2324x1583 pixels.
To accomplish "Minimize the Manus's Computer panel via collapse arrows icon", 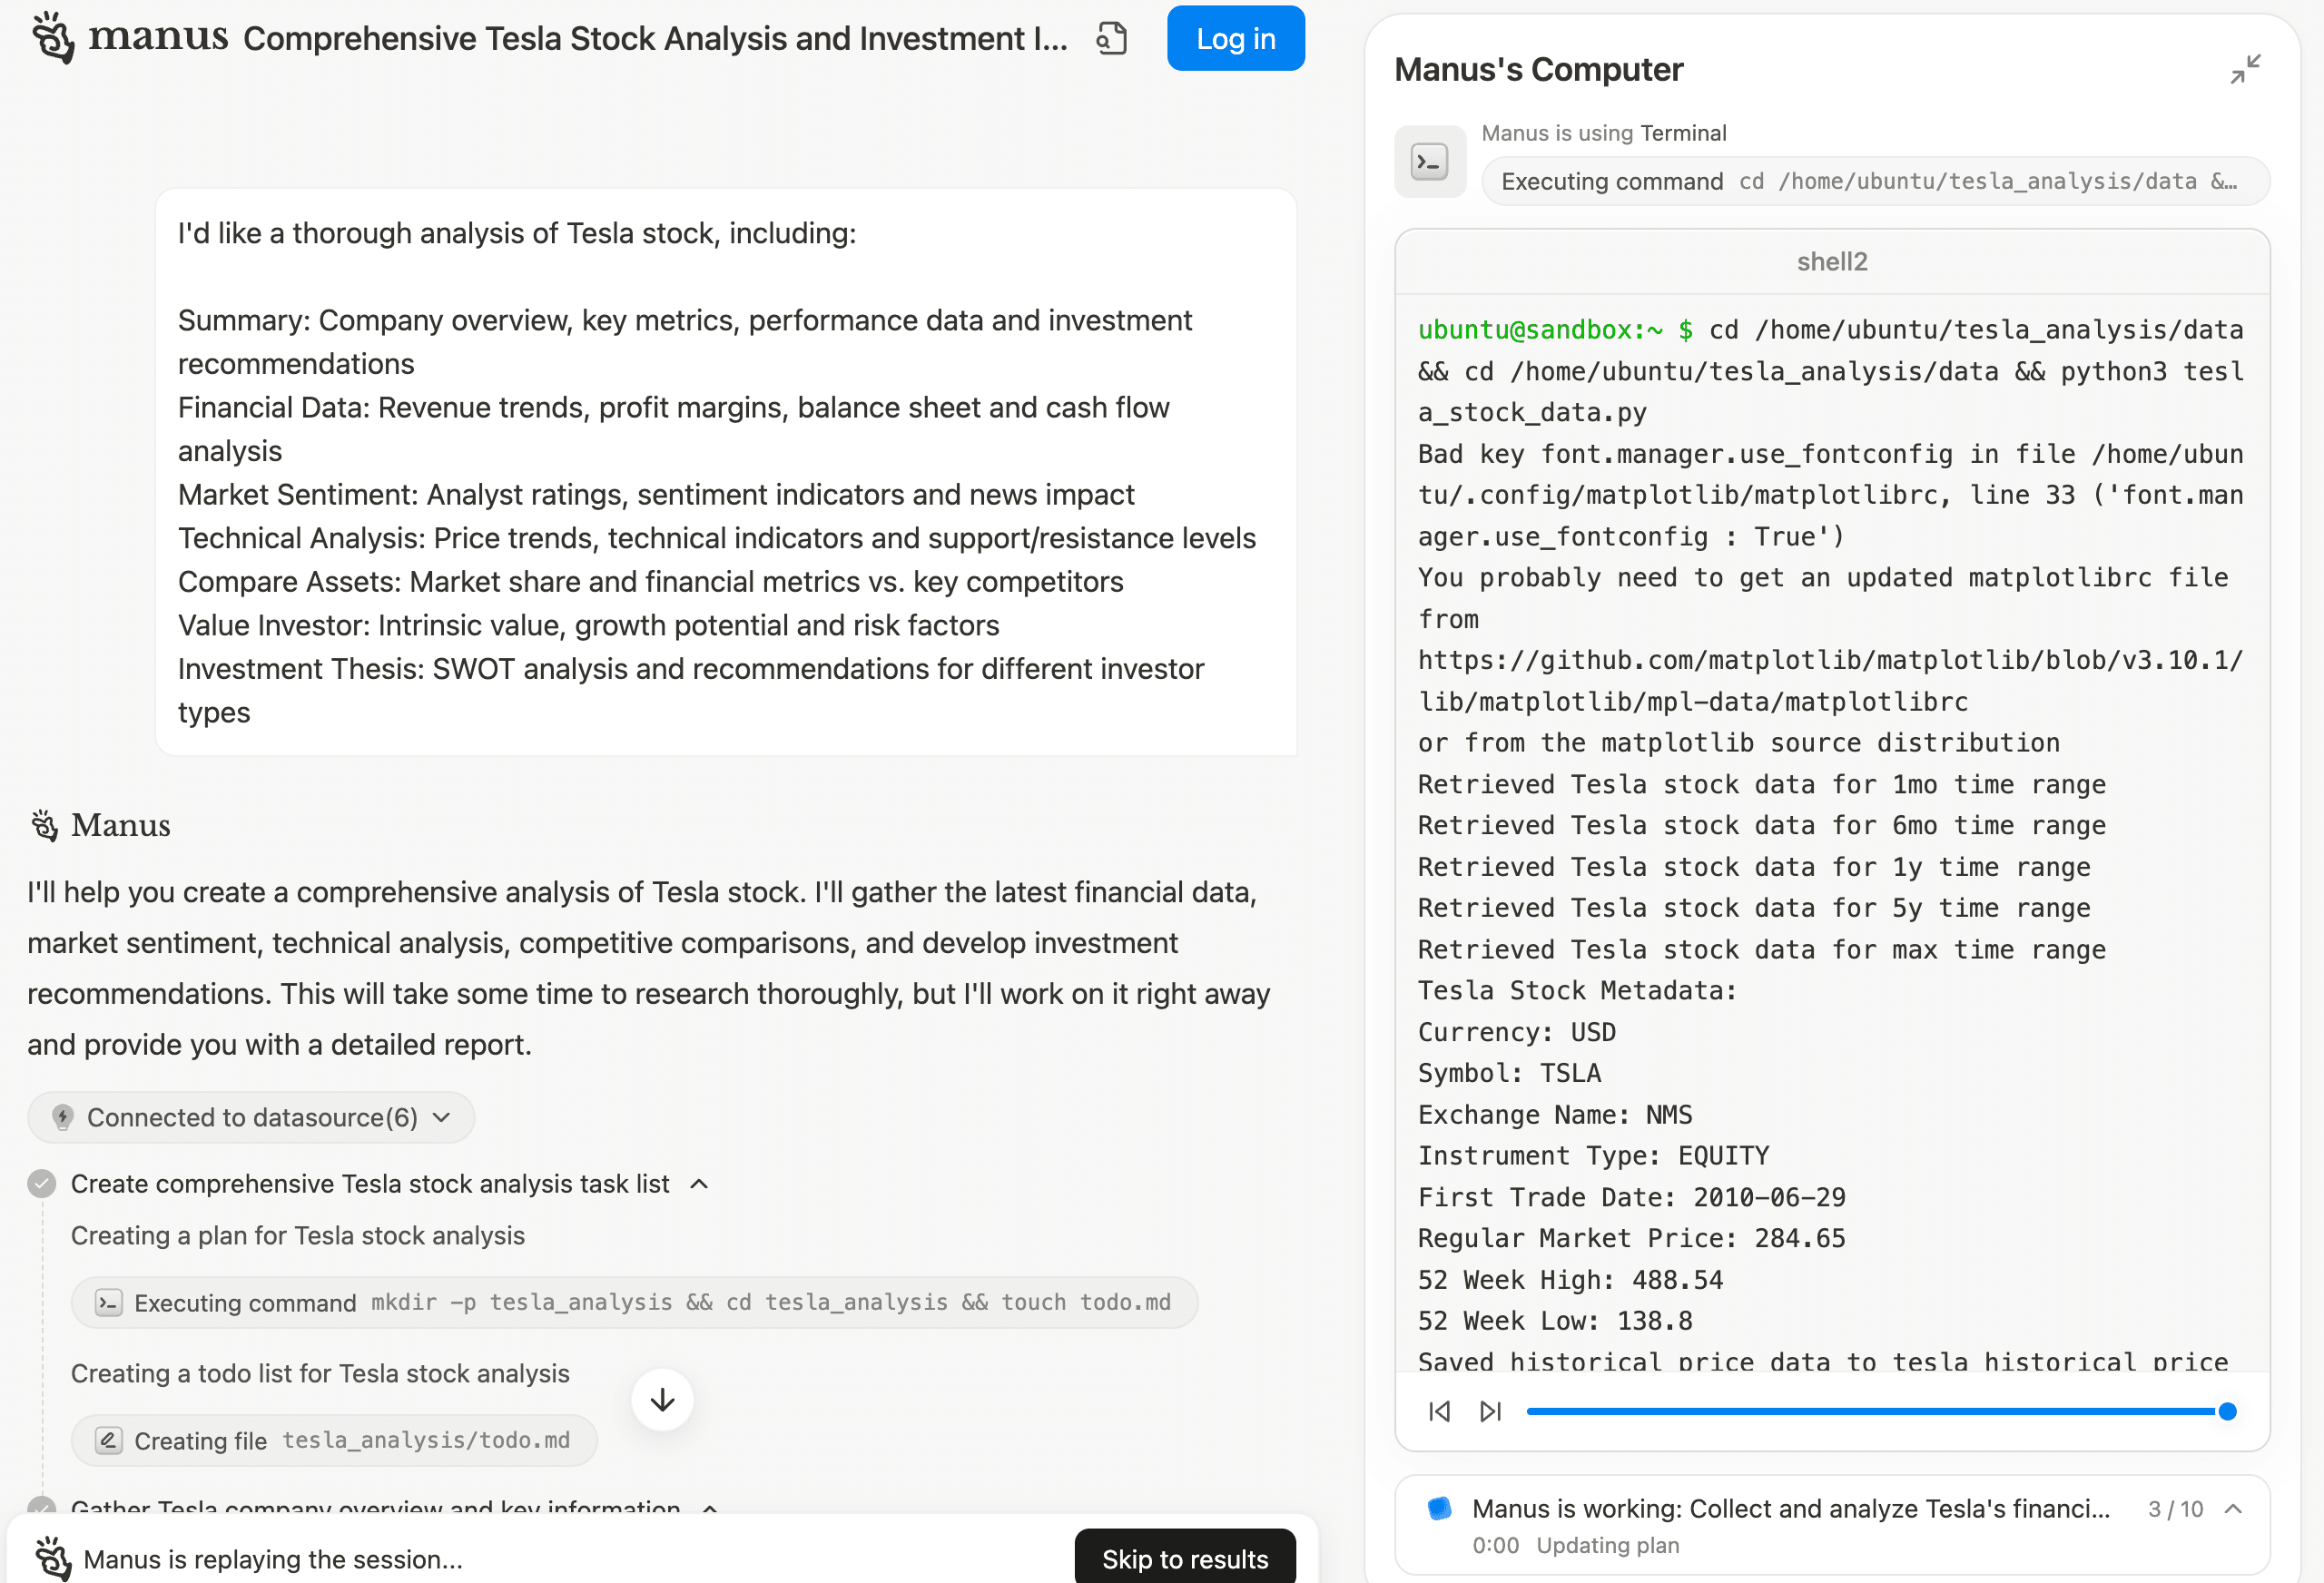I will [2244, 69].
